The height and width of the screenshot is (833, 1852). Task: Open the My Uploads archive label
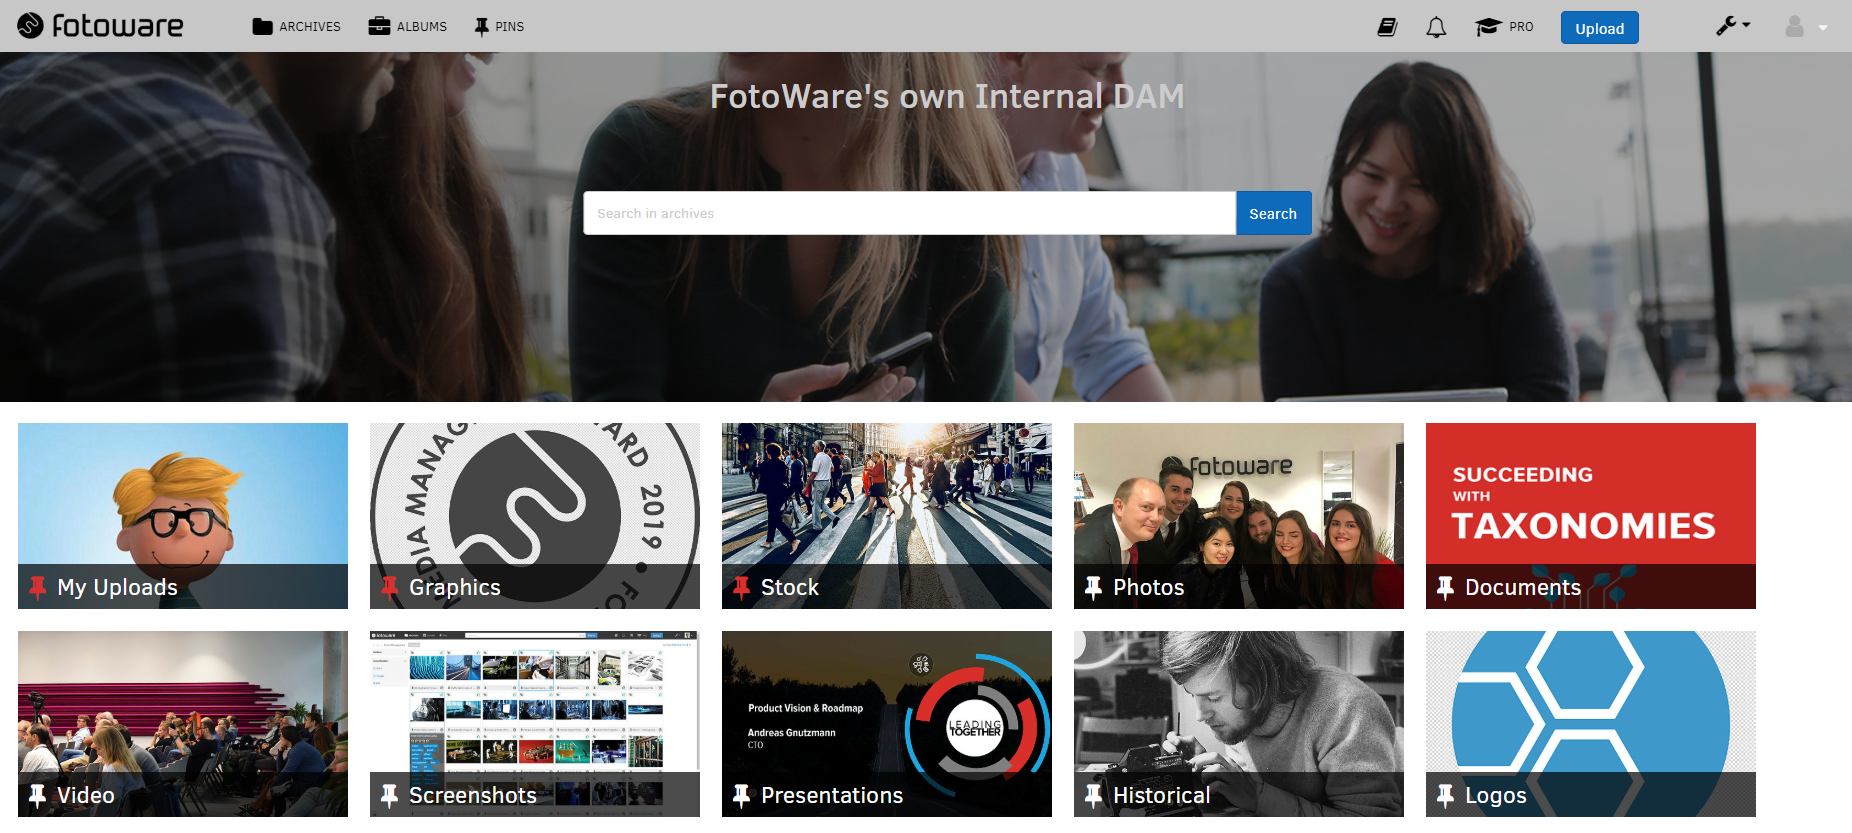tap(117, 588)
